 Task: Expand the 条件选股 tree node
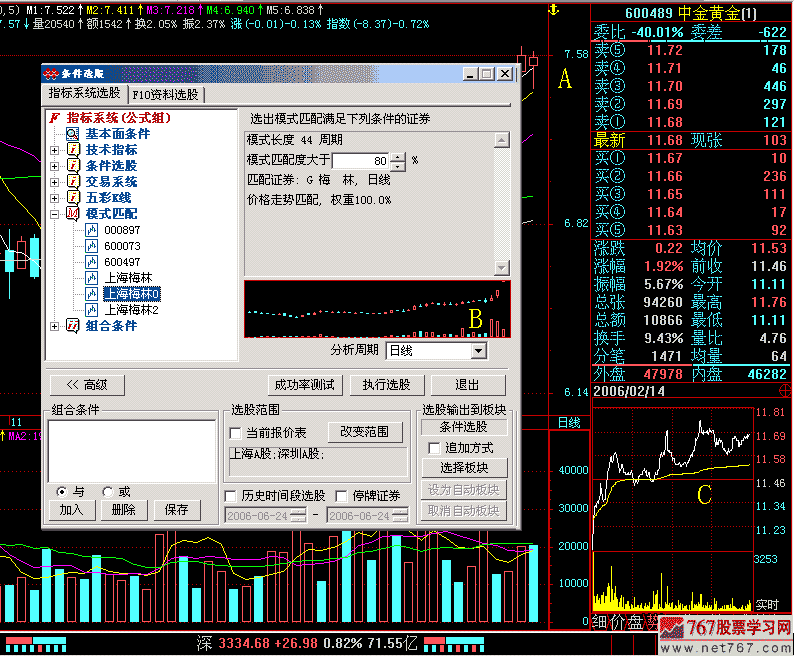click(x=54, y=166)
